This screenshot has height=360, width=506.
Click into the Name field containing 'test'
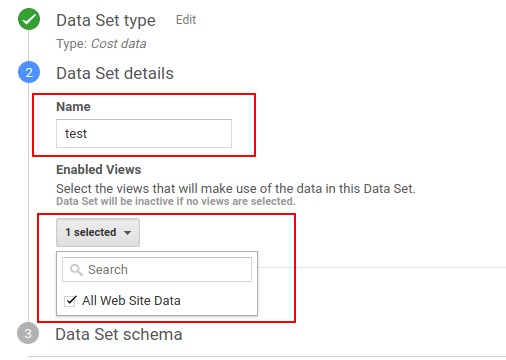tap(144, 133)
